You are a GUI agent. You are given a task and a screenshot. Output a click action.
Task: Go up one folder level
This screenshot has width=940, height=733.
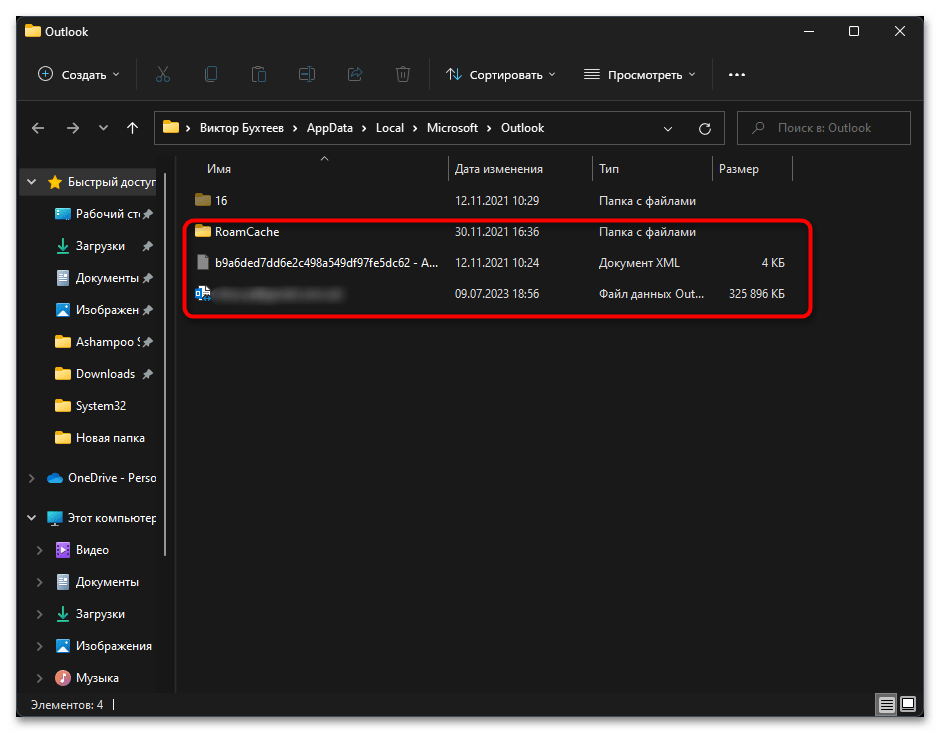(132, 128)
